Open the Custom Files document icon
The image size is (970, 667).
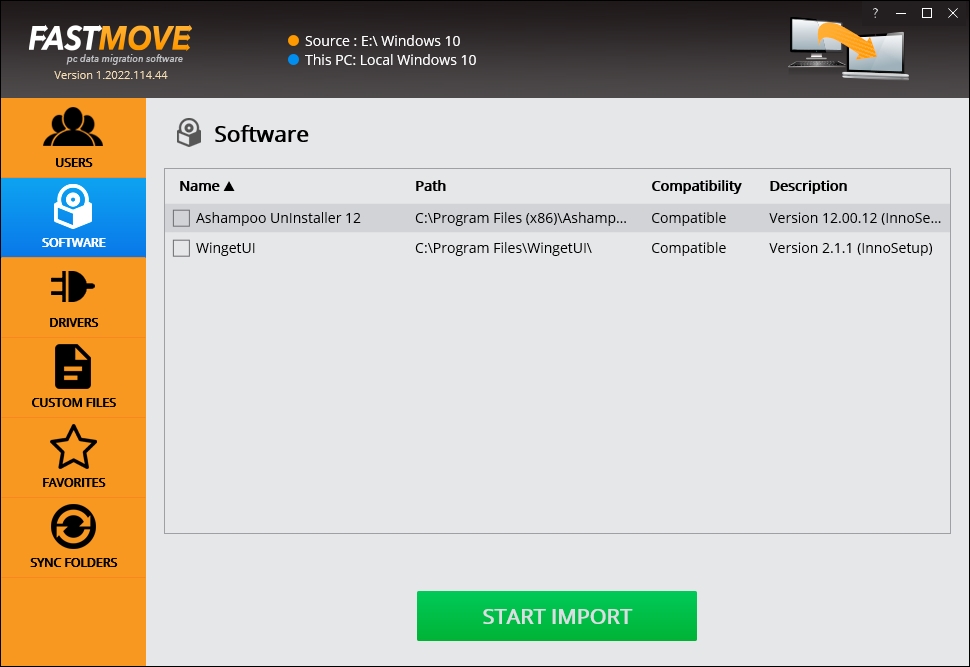point(73,366)
